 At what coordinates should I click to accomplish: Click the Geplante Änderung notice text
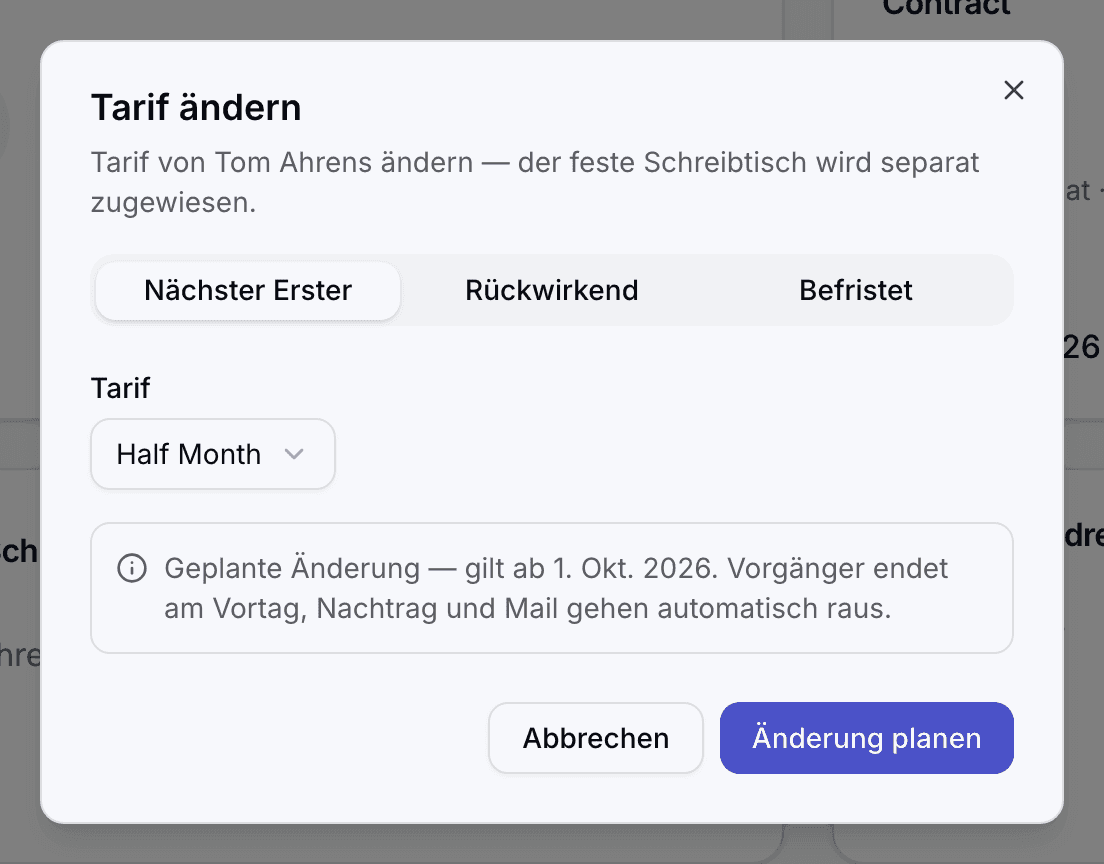[x=556, y=588]
